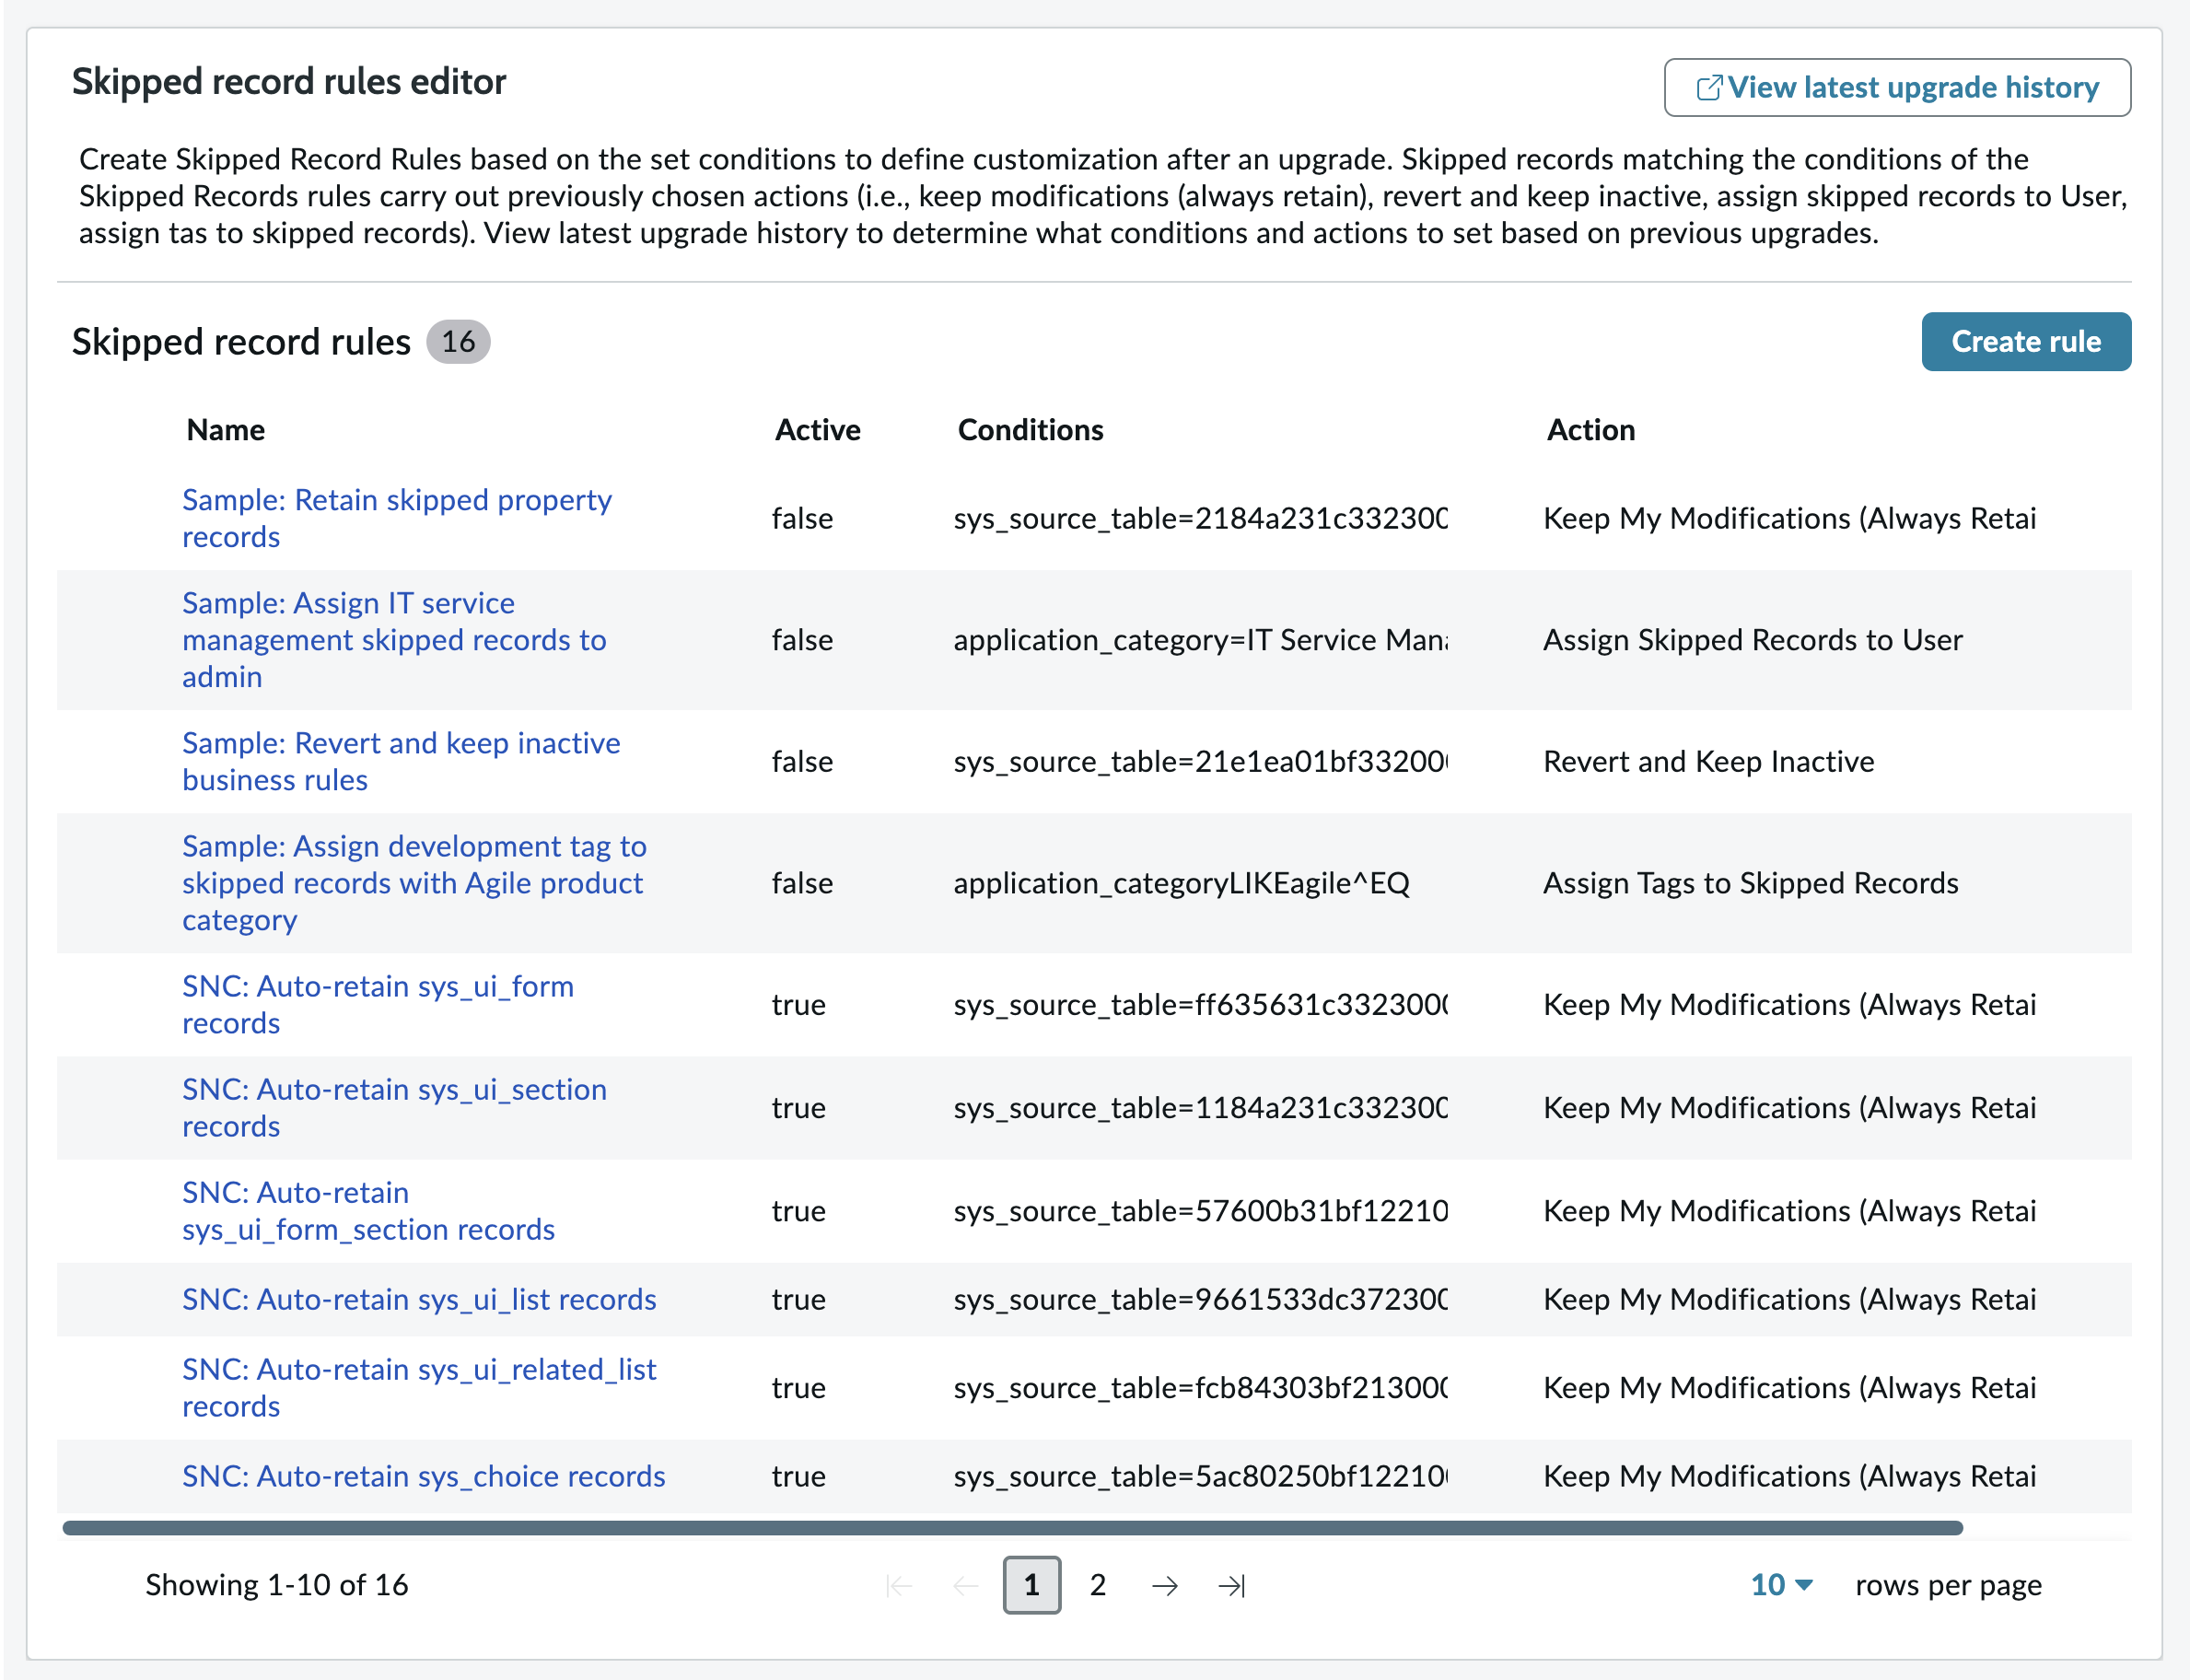Click condition sys_source_table=ff635631c332300
Image resolution: width=2190 pixels, height=1680 pixels.
click(x=1200, y=1004)
